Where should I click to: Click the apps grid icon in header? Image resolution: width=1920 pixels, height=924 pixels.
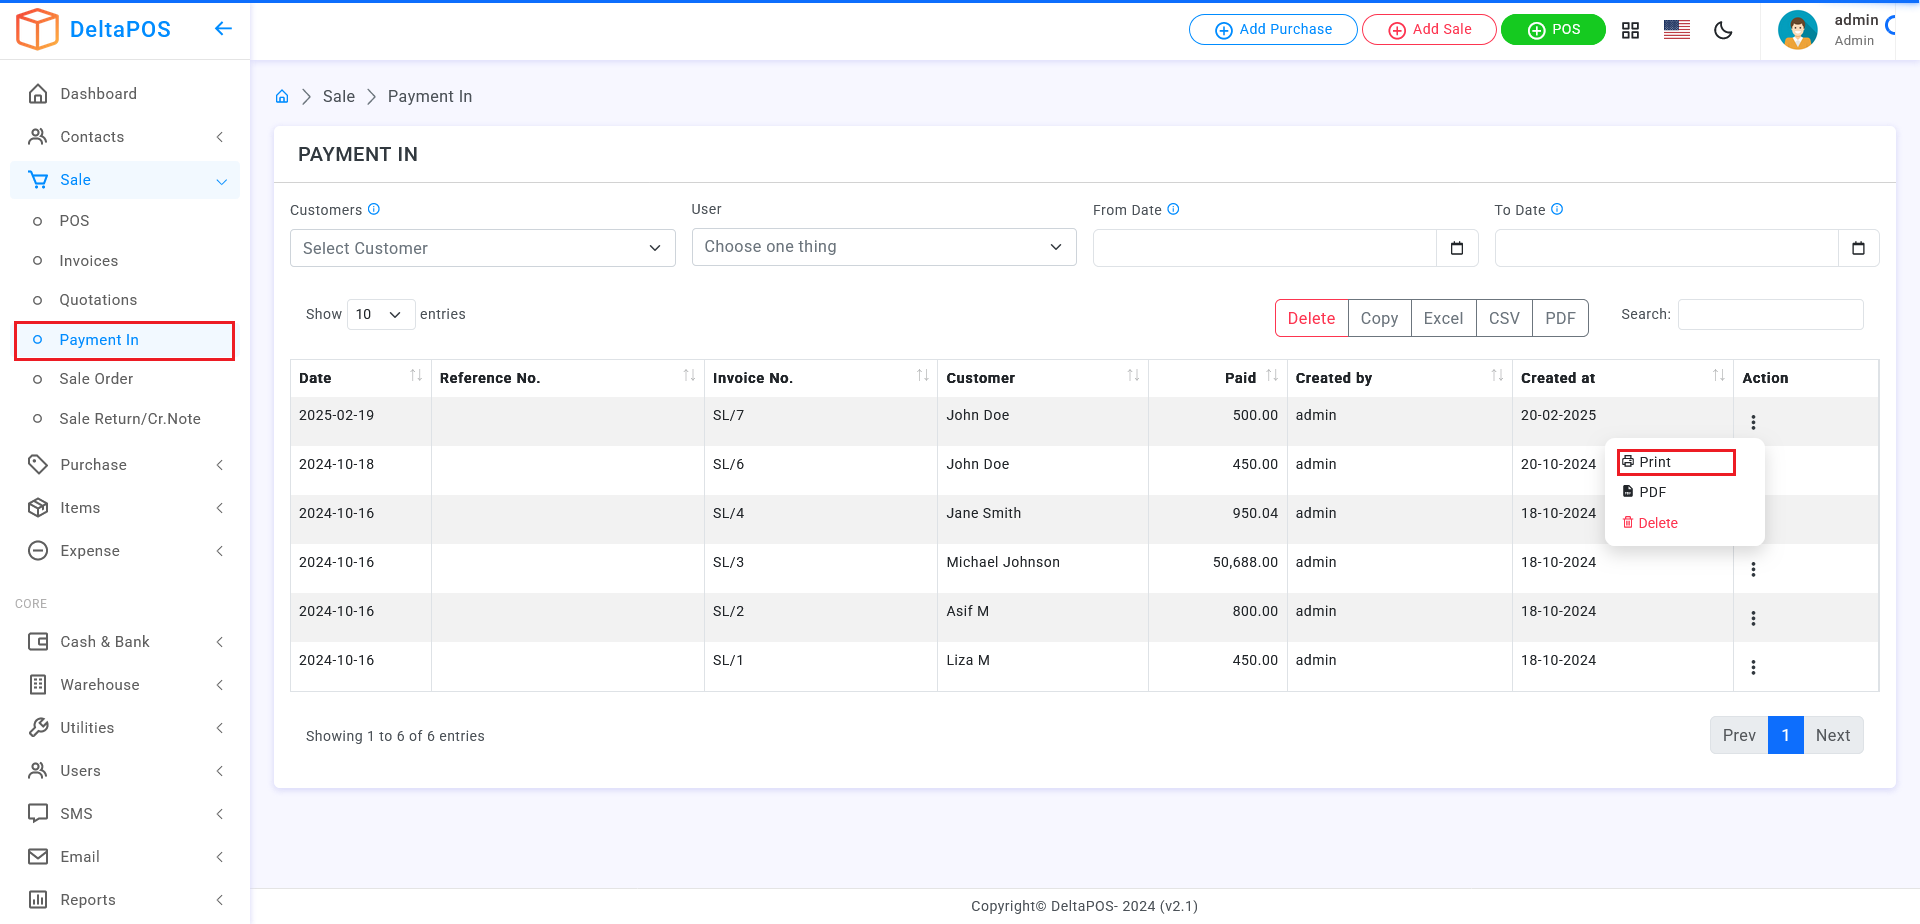1630,30
